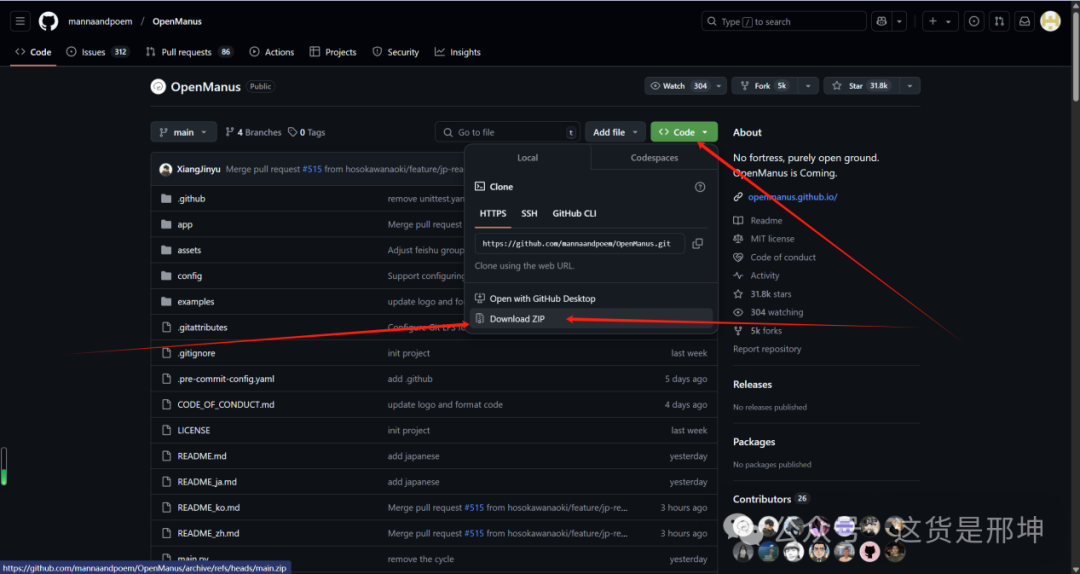Open the config folder
The height and width of the screenshot is (574, 1080).
pyautogui.click(x=189, y=276)
